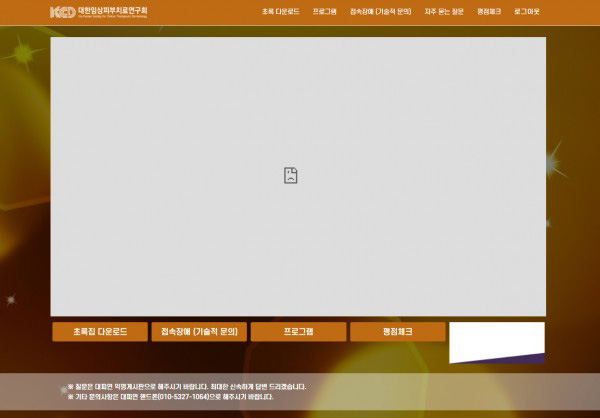Click the broken image icon in the gray panel
Viewport: 600px width, 418px height.
click(290, 175)
